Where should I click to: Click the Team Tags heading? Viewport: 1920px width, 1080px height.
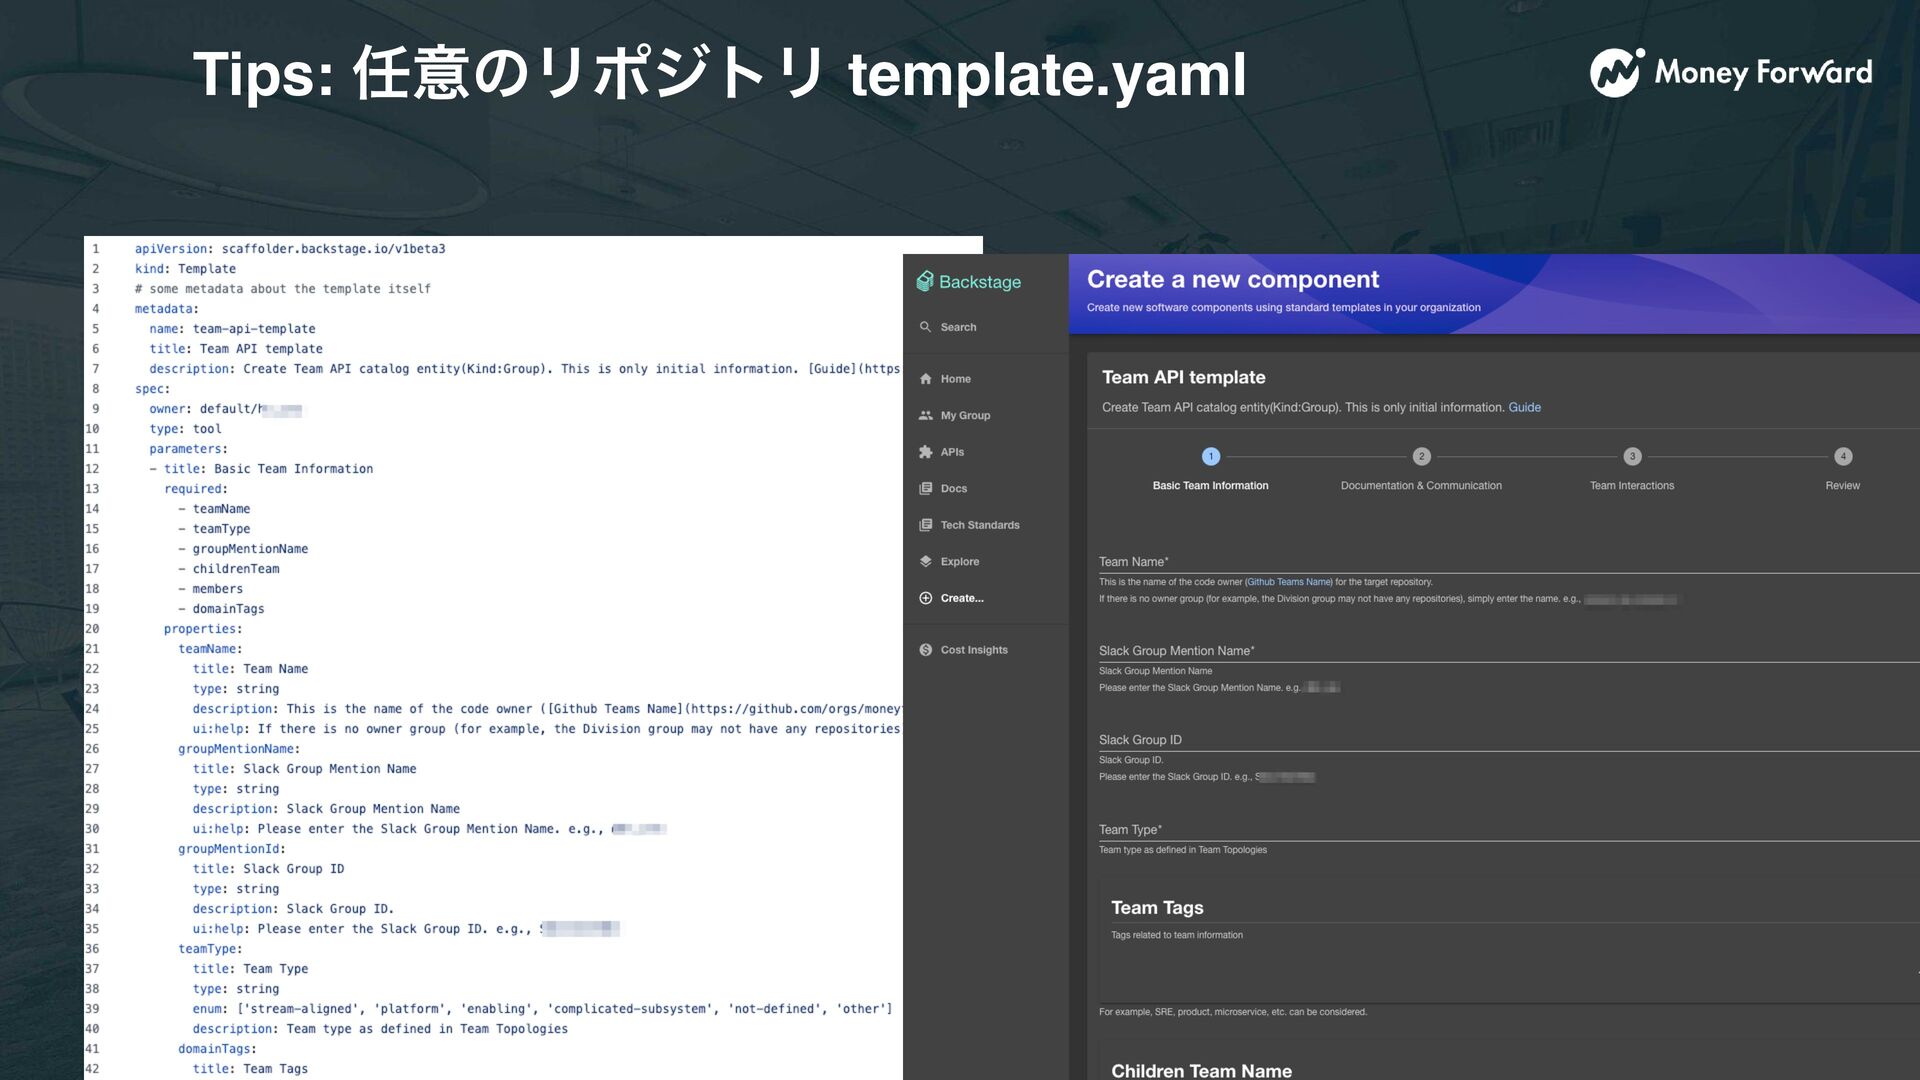[1157, 908]
